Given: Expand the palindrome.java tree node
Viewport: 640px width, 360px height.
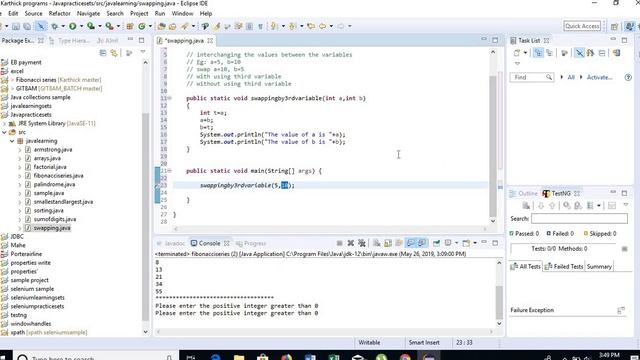Looking at the screenshot, I should coord(20,184).
